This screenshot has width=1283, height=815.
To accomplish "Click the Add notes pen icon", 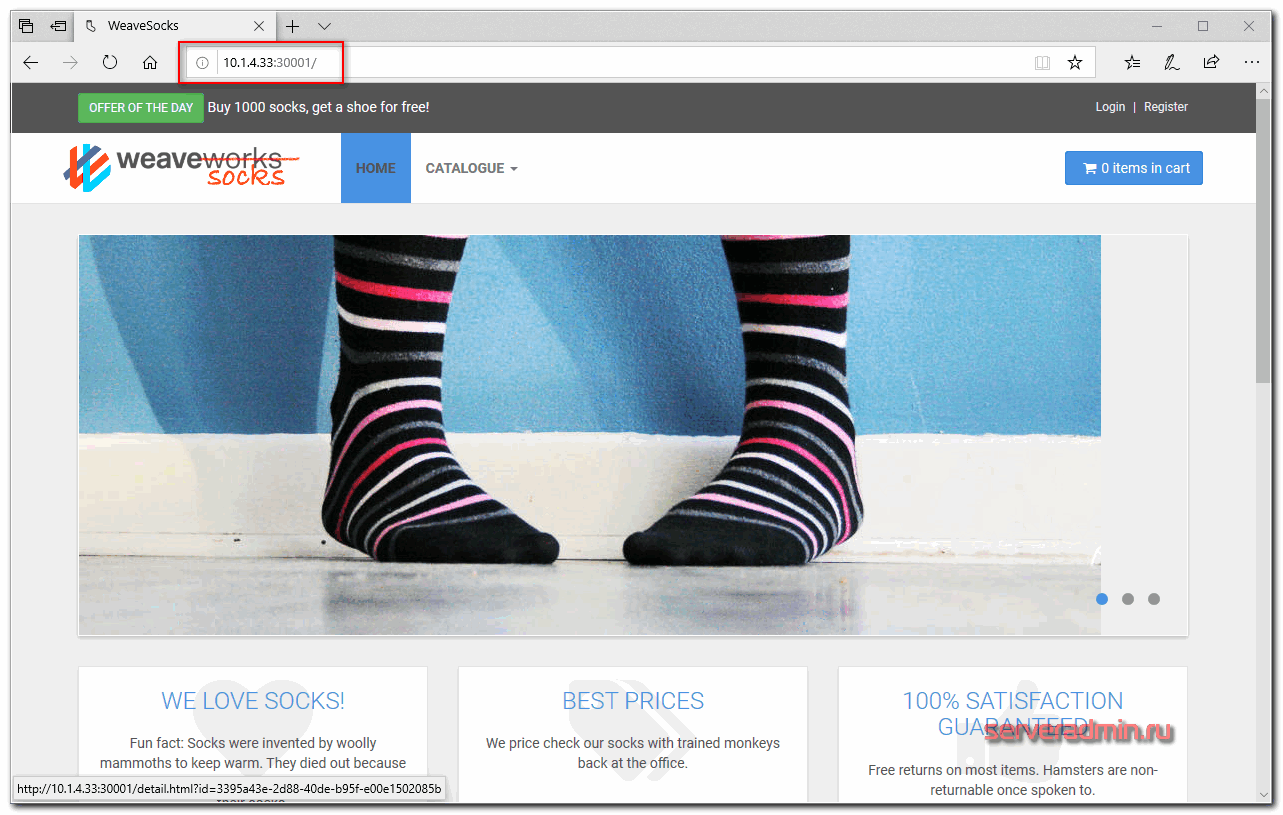I will click(1171, 62).
